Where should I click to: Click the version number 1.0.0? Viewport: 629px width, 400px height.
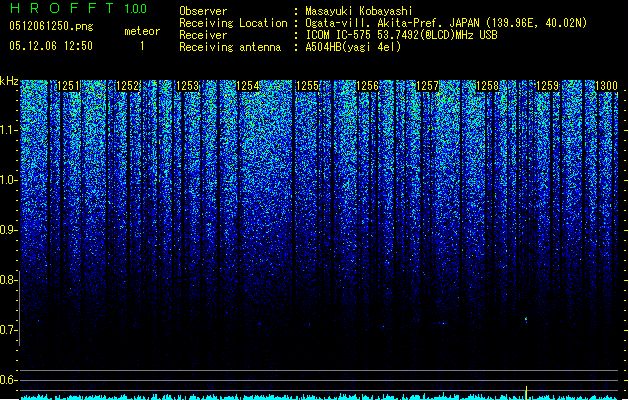coord(136,9)
